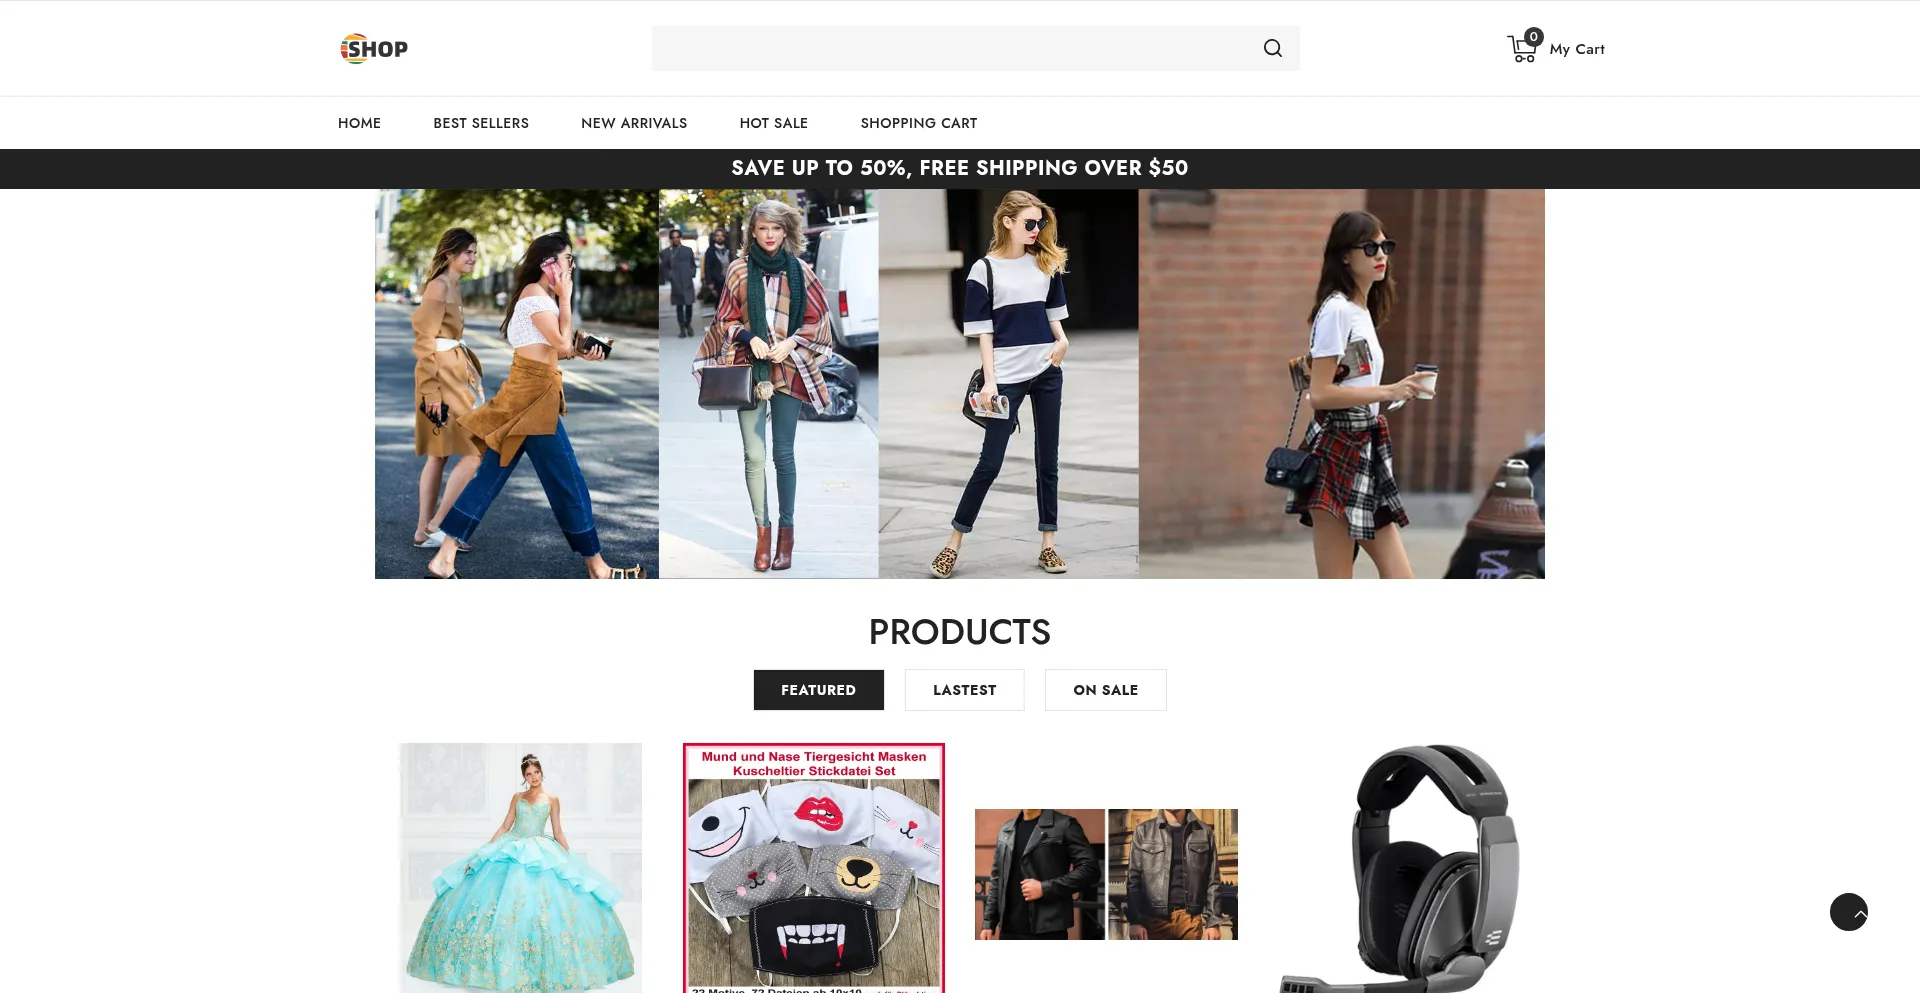View the animal face masks product

813,868
